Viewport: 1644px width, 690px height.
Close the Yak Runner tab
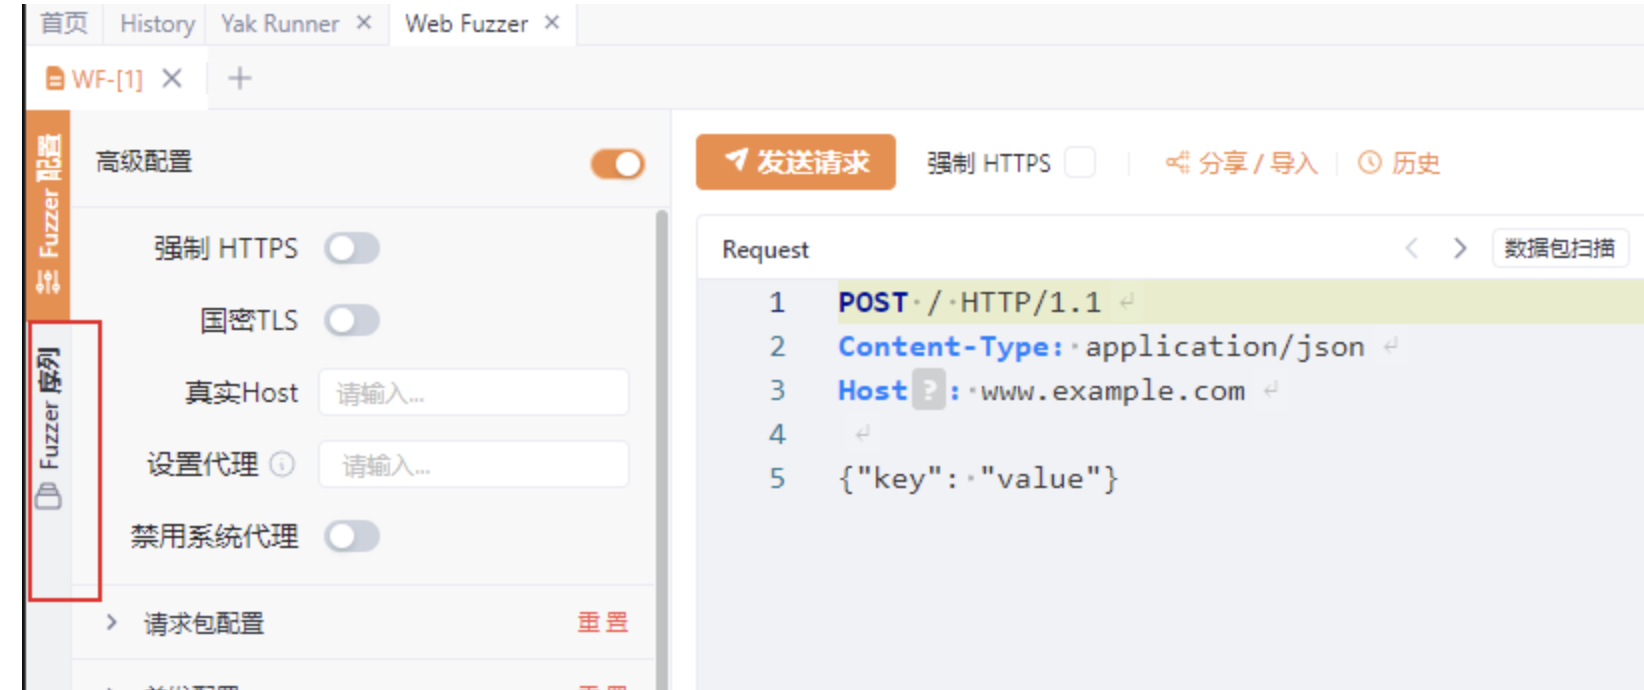coord(364,23)
